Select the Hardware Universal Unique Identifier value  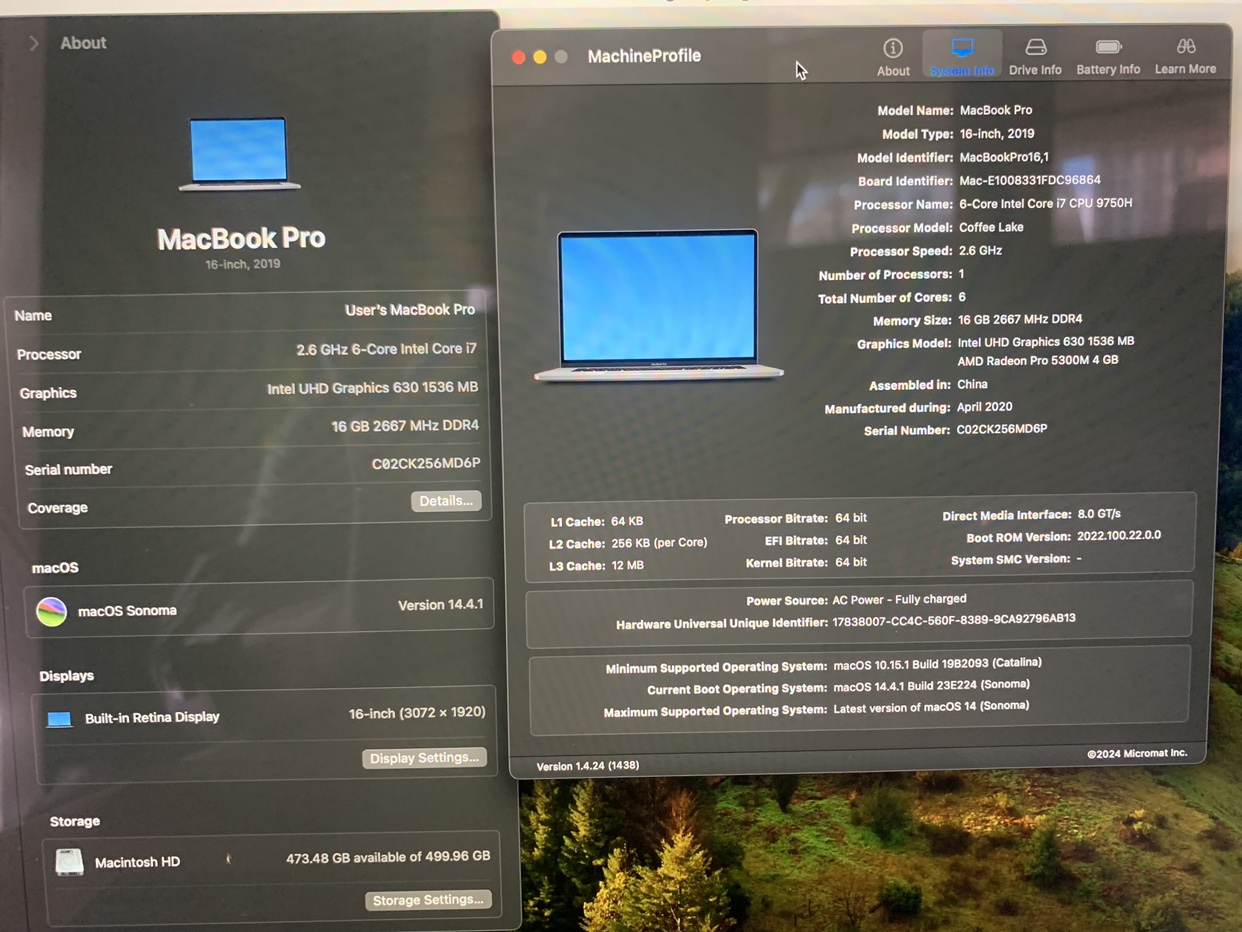[x=954, y=620]
